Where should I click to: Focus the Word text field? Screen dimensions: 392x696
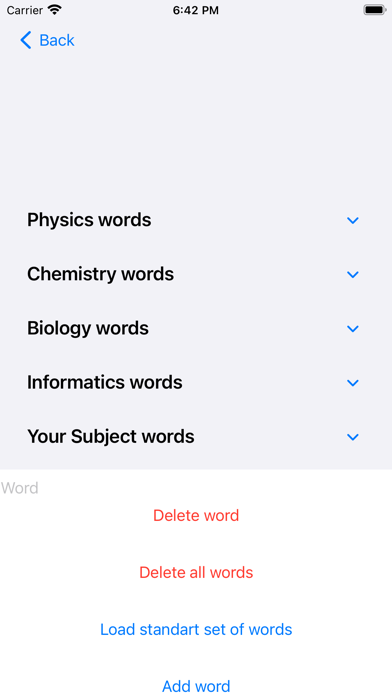coord(196,488)
